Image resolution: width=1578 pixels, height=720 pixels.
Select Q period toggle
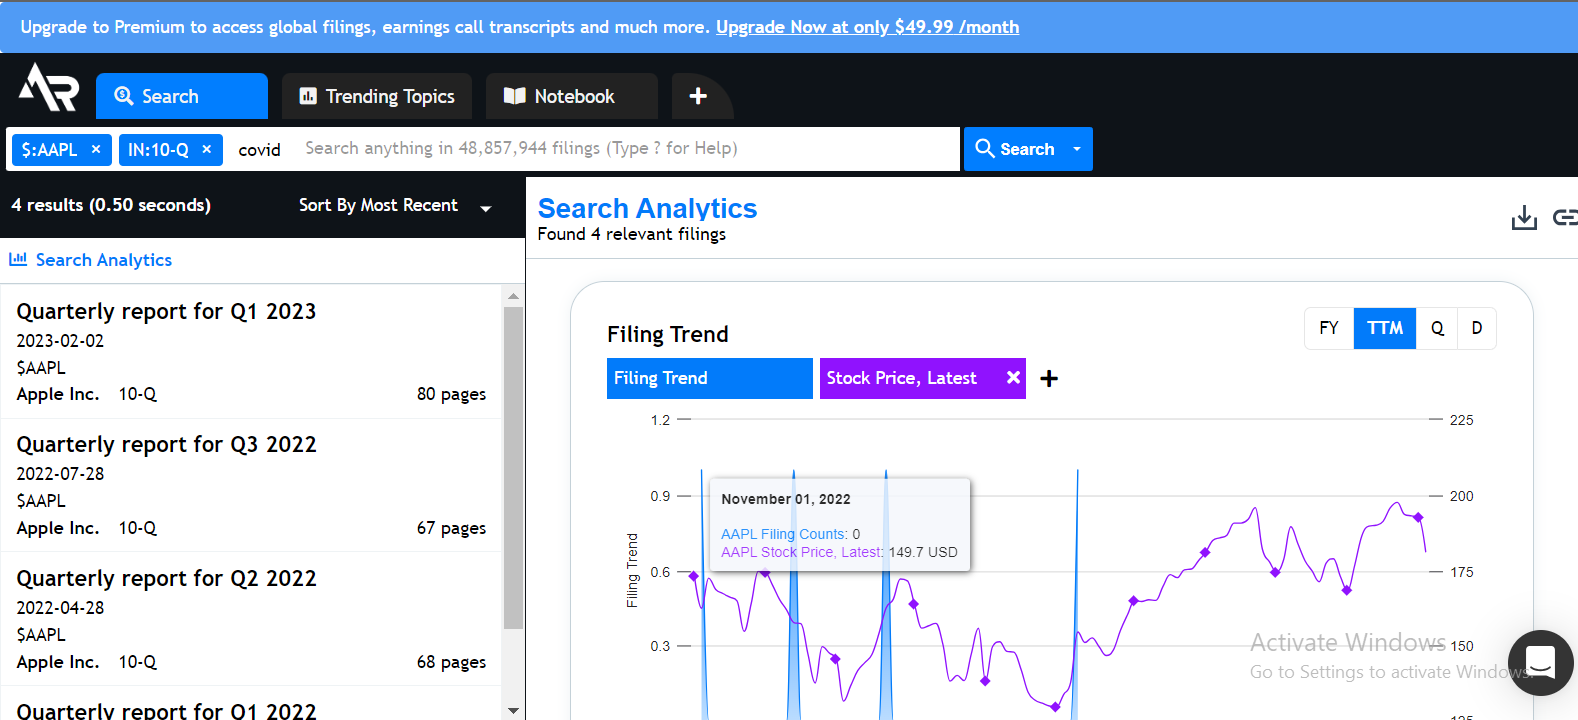[1437, 328]
